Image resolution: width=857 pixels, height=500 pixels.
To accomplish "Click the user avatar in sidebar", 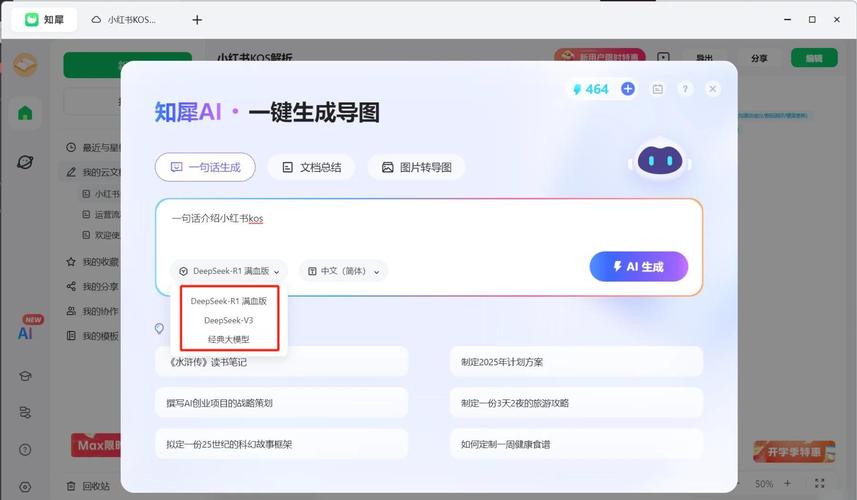I will tap(25, 64).
